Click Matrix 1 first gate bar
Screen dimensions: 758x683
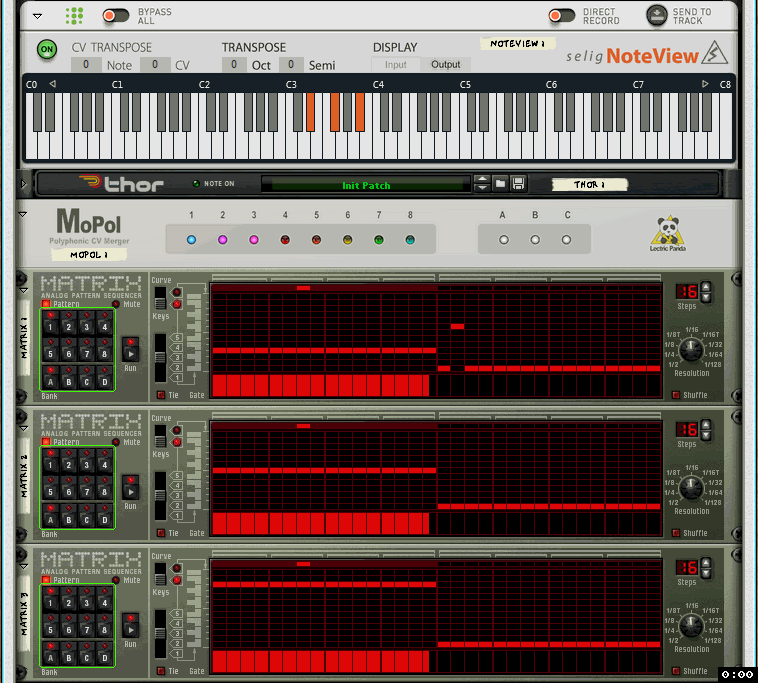point(219,386)
